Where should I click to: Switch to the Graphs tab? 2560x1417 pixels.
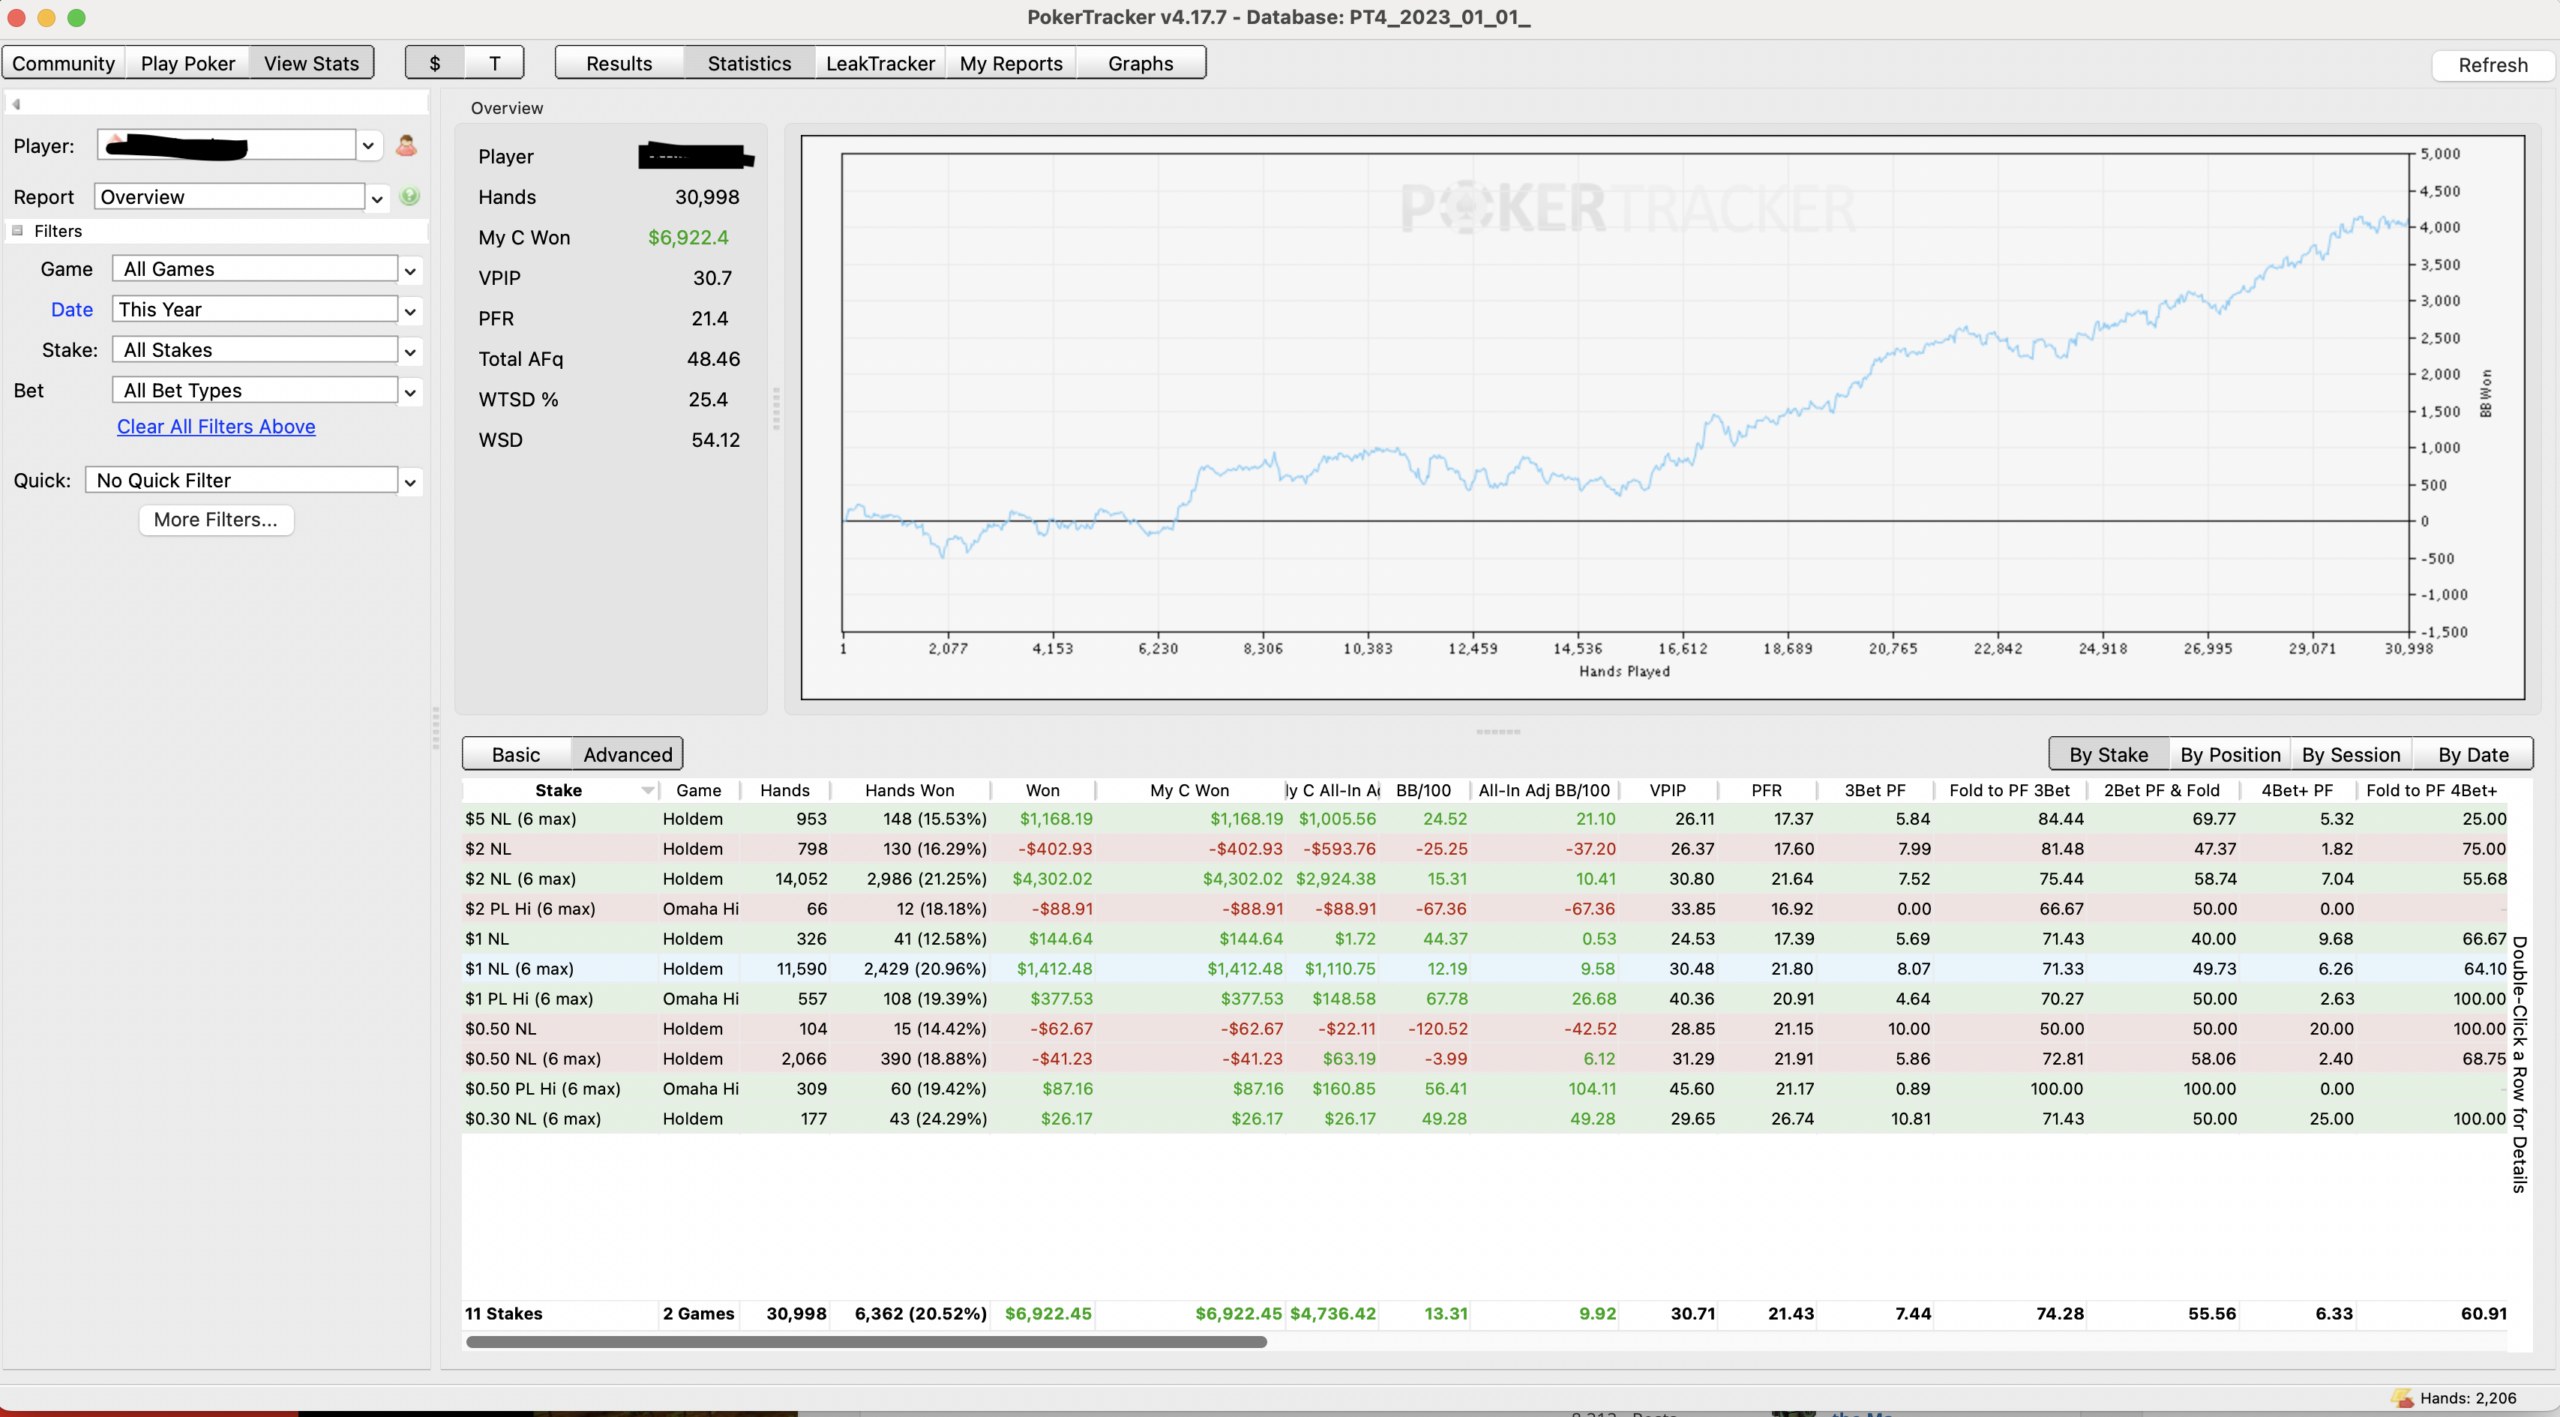point(1140,63)
